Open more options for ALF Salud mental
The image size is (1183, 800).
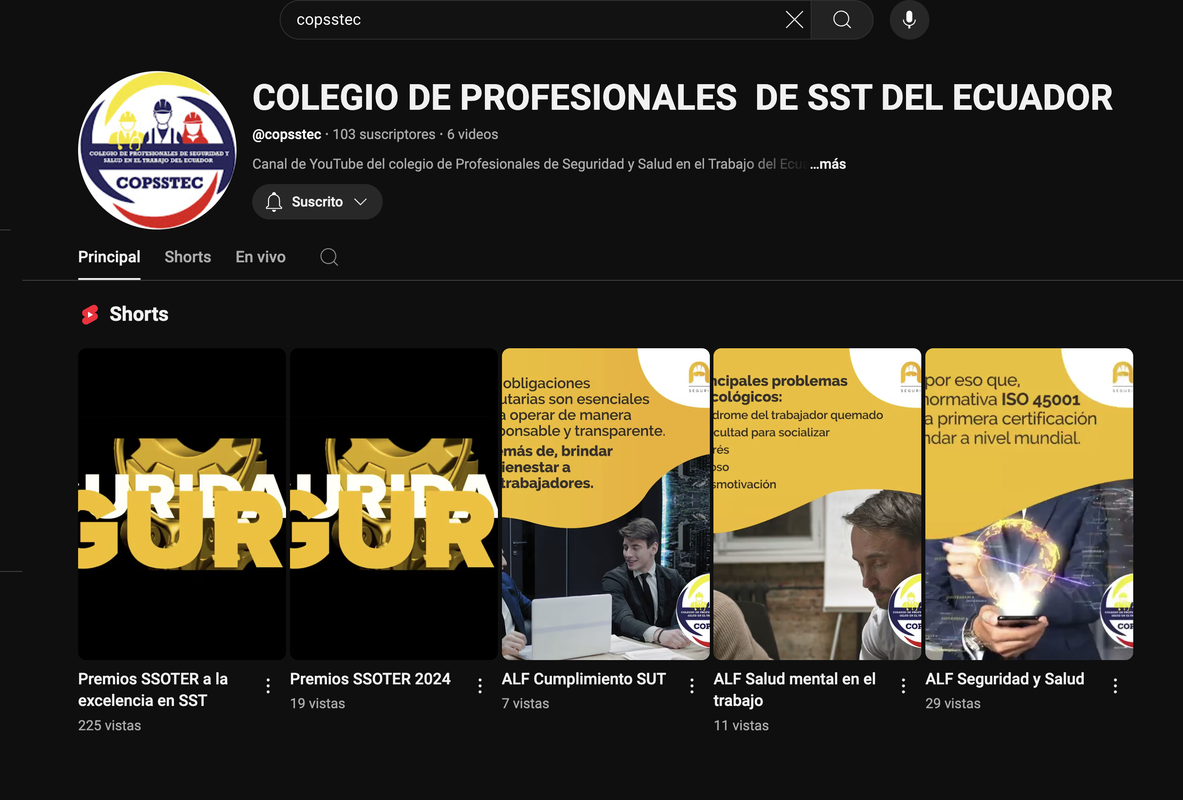pos(903,685)
